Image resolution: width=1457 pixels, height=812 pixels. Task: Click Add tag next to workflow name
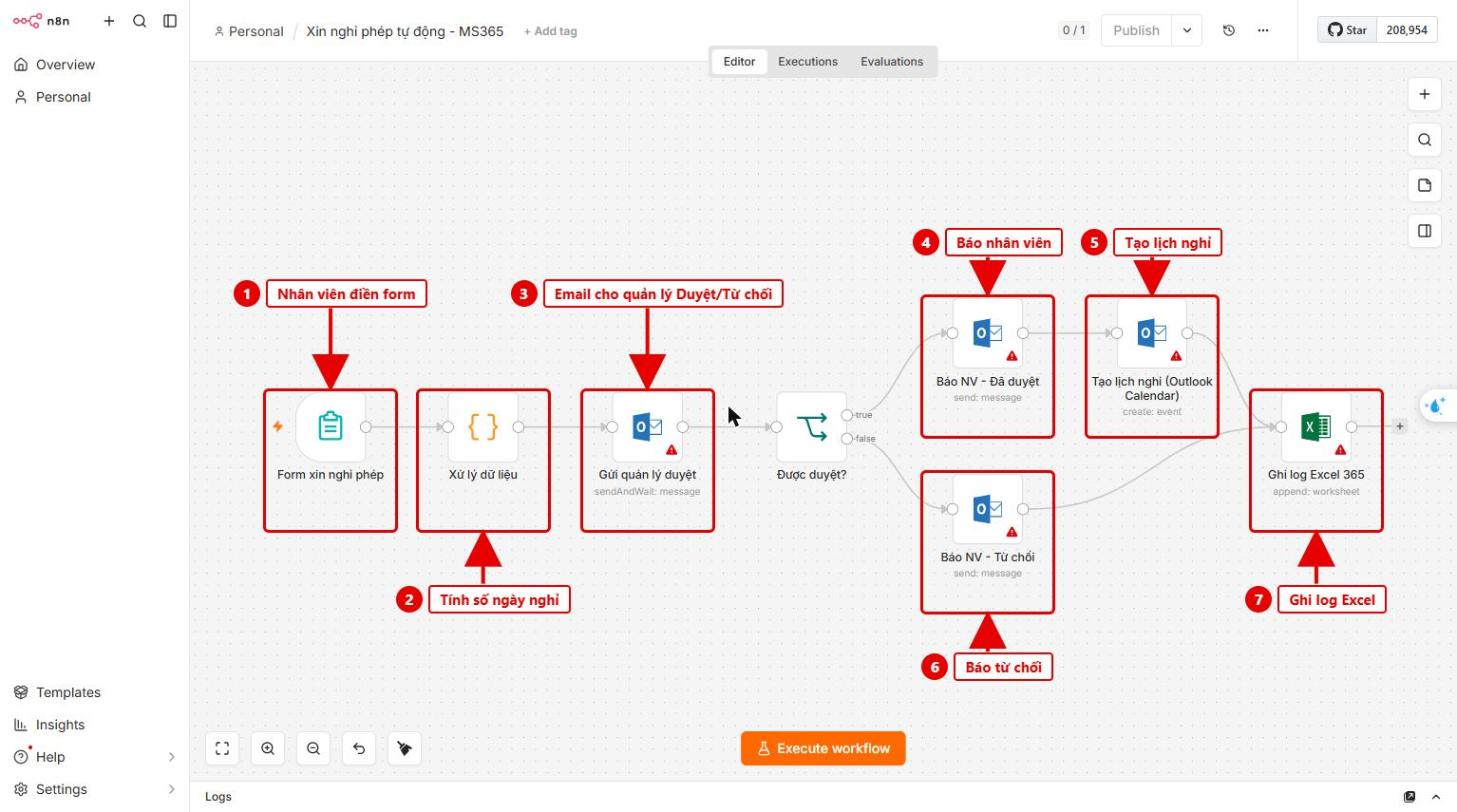[x=550, y=31]
